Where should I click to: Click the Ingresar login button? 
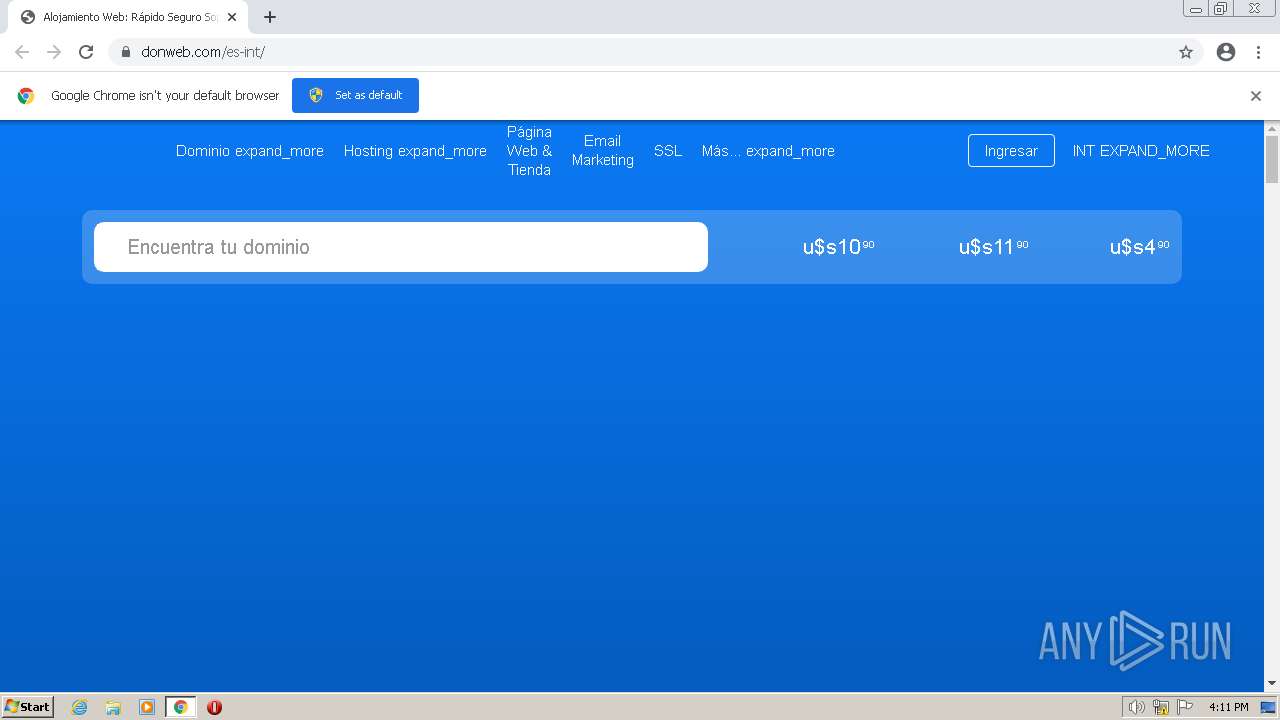pos(1011,151)
